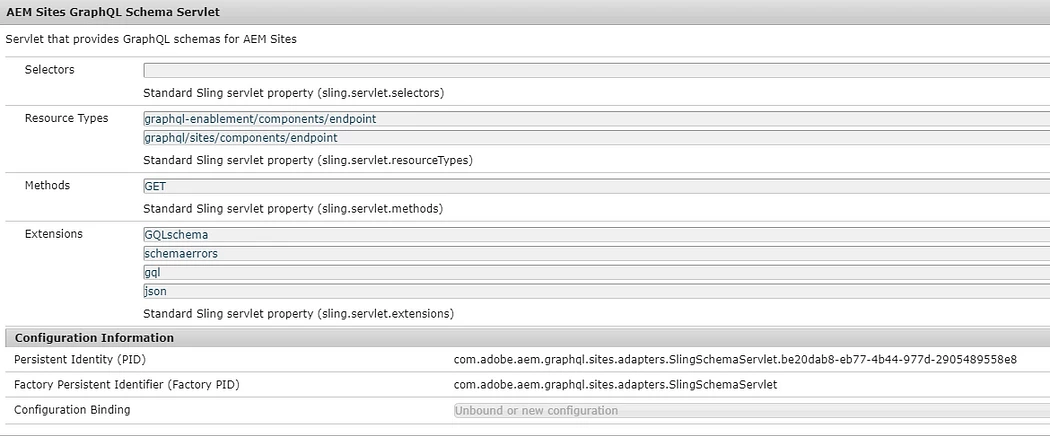Viewport: 1050px width, 436px height.
Task: Click the sling.servlet.methods description text
Action: [293, 209]
